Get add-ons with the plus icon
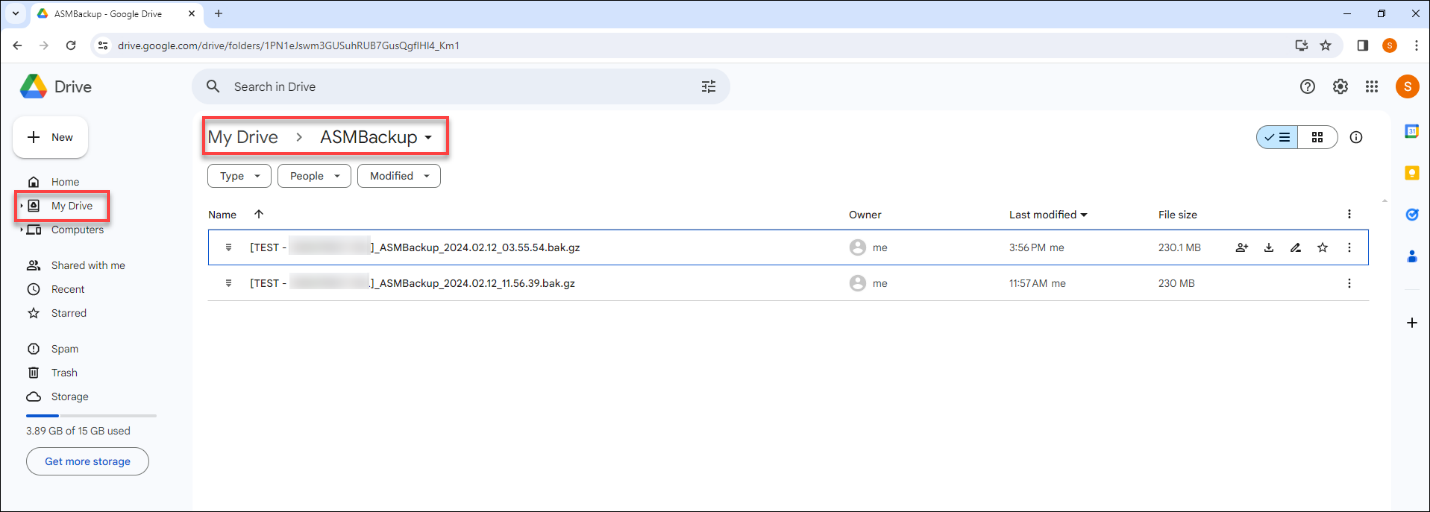This screenshot has width=1430, height=512. pos(1412,322)
